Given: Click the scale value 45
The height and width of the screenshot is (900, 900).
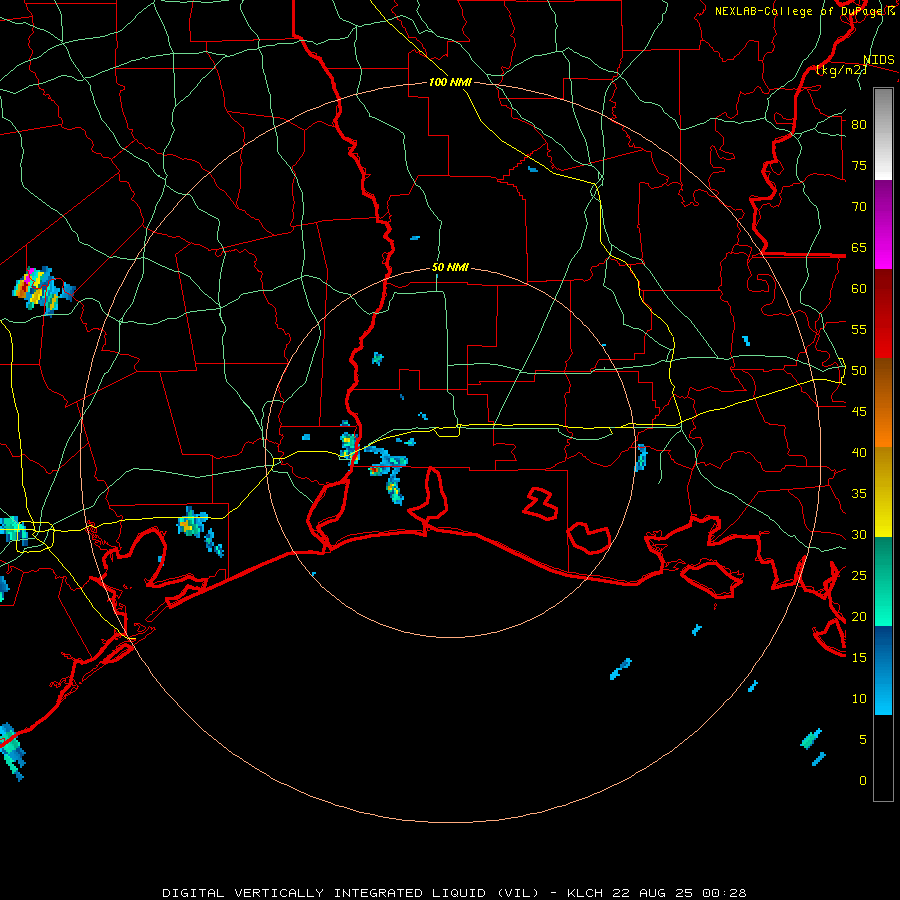Looking at the screenshot, I should click(x=859, y=412).
